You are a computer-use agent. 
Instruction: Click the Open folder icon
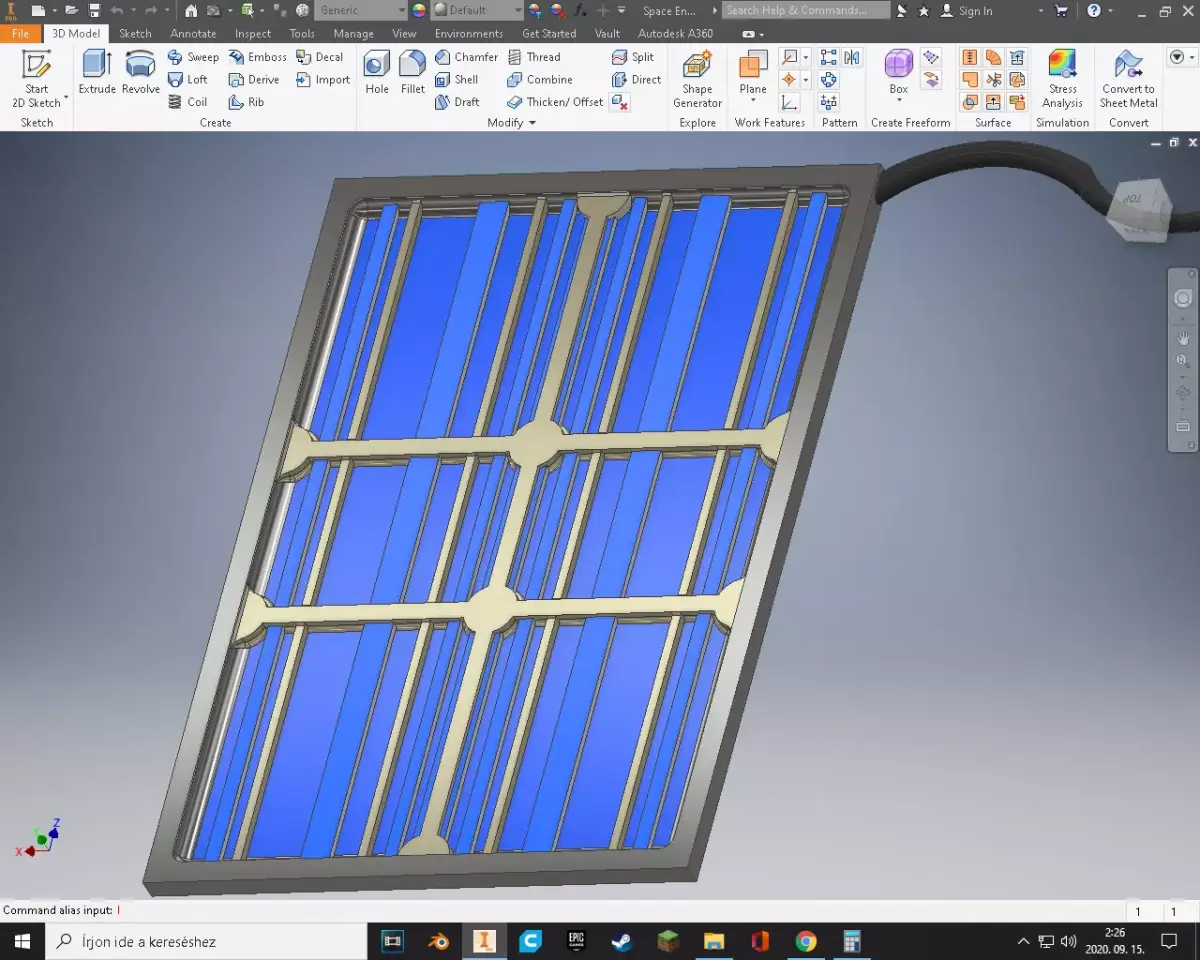pyautogui.click(x=71, y=10)
